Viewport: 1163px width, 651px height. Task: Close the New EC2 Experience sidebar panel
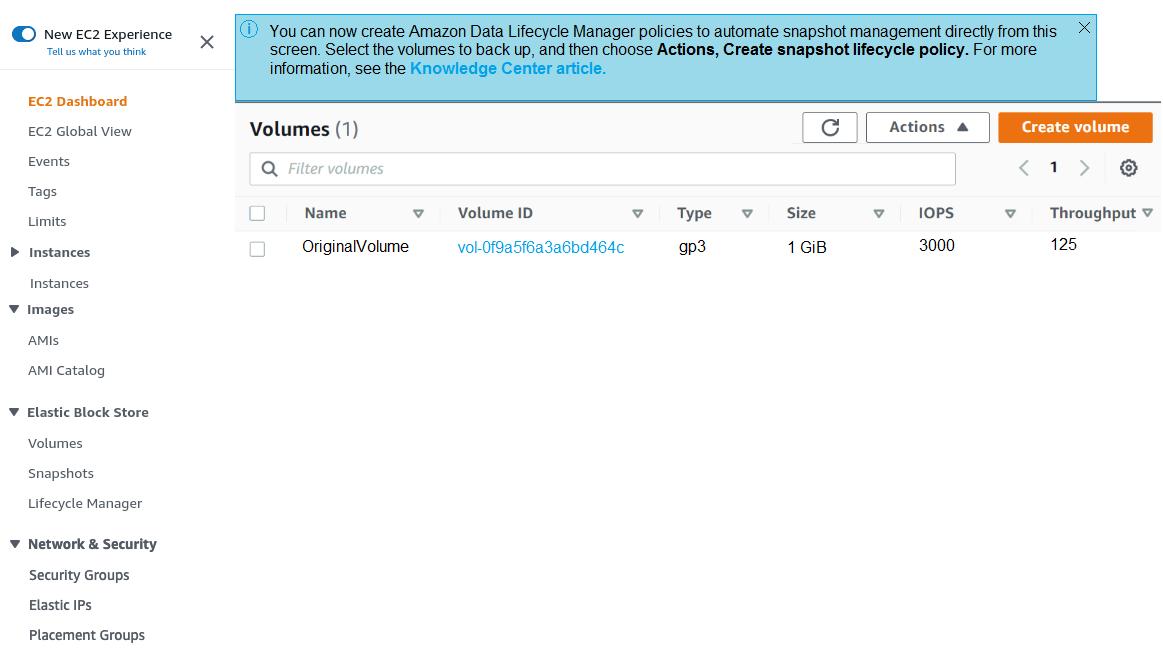[x=207, y=42]
